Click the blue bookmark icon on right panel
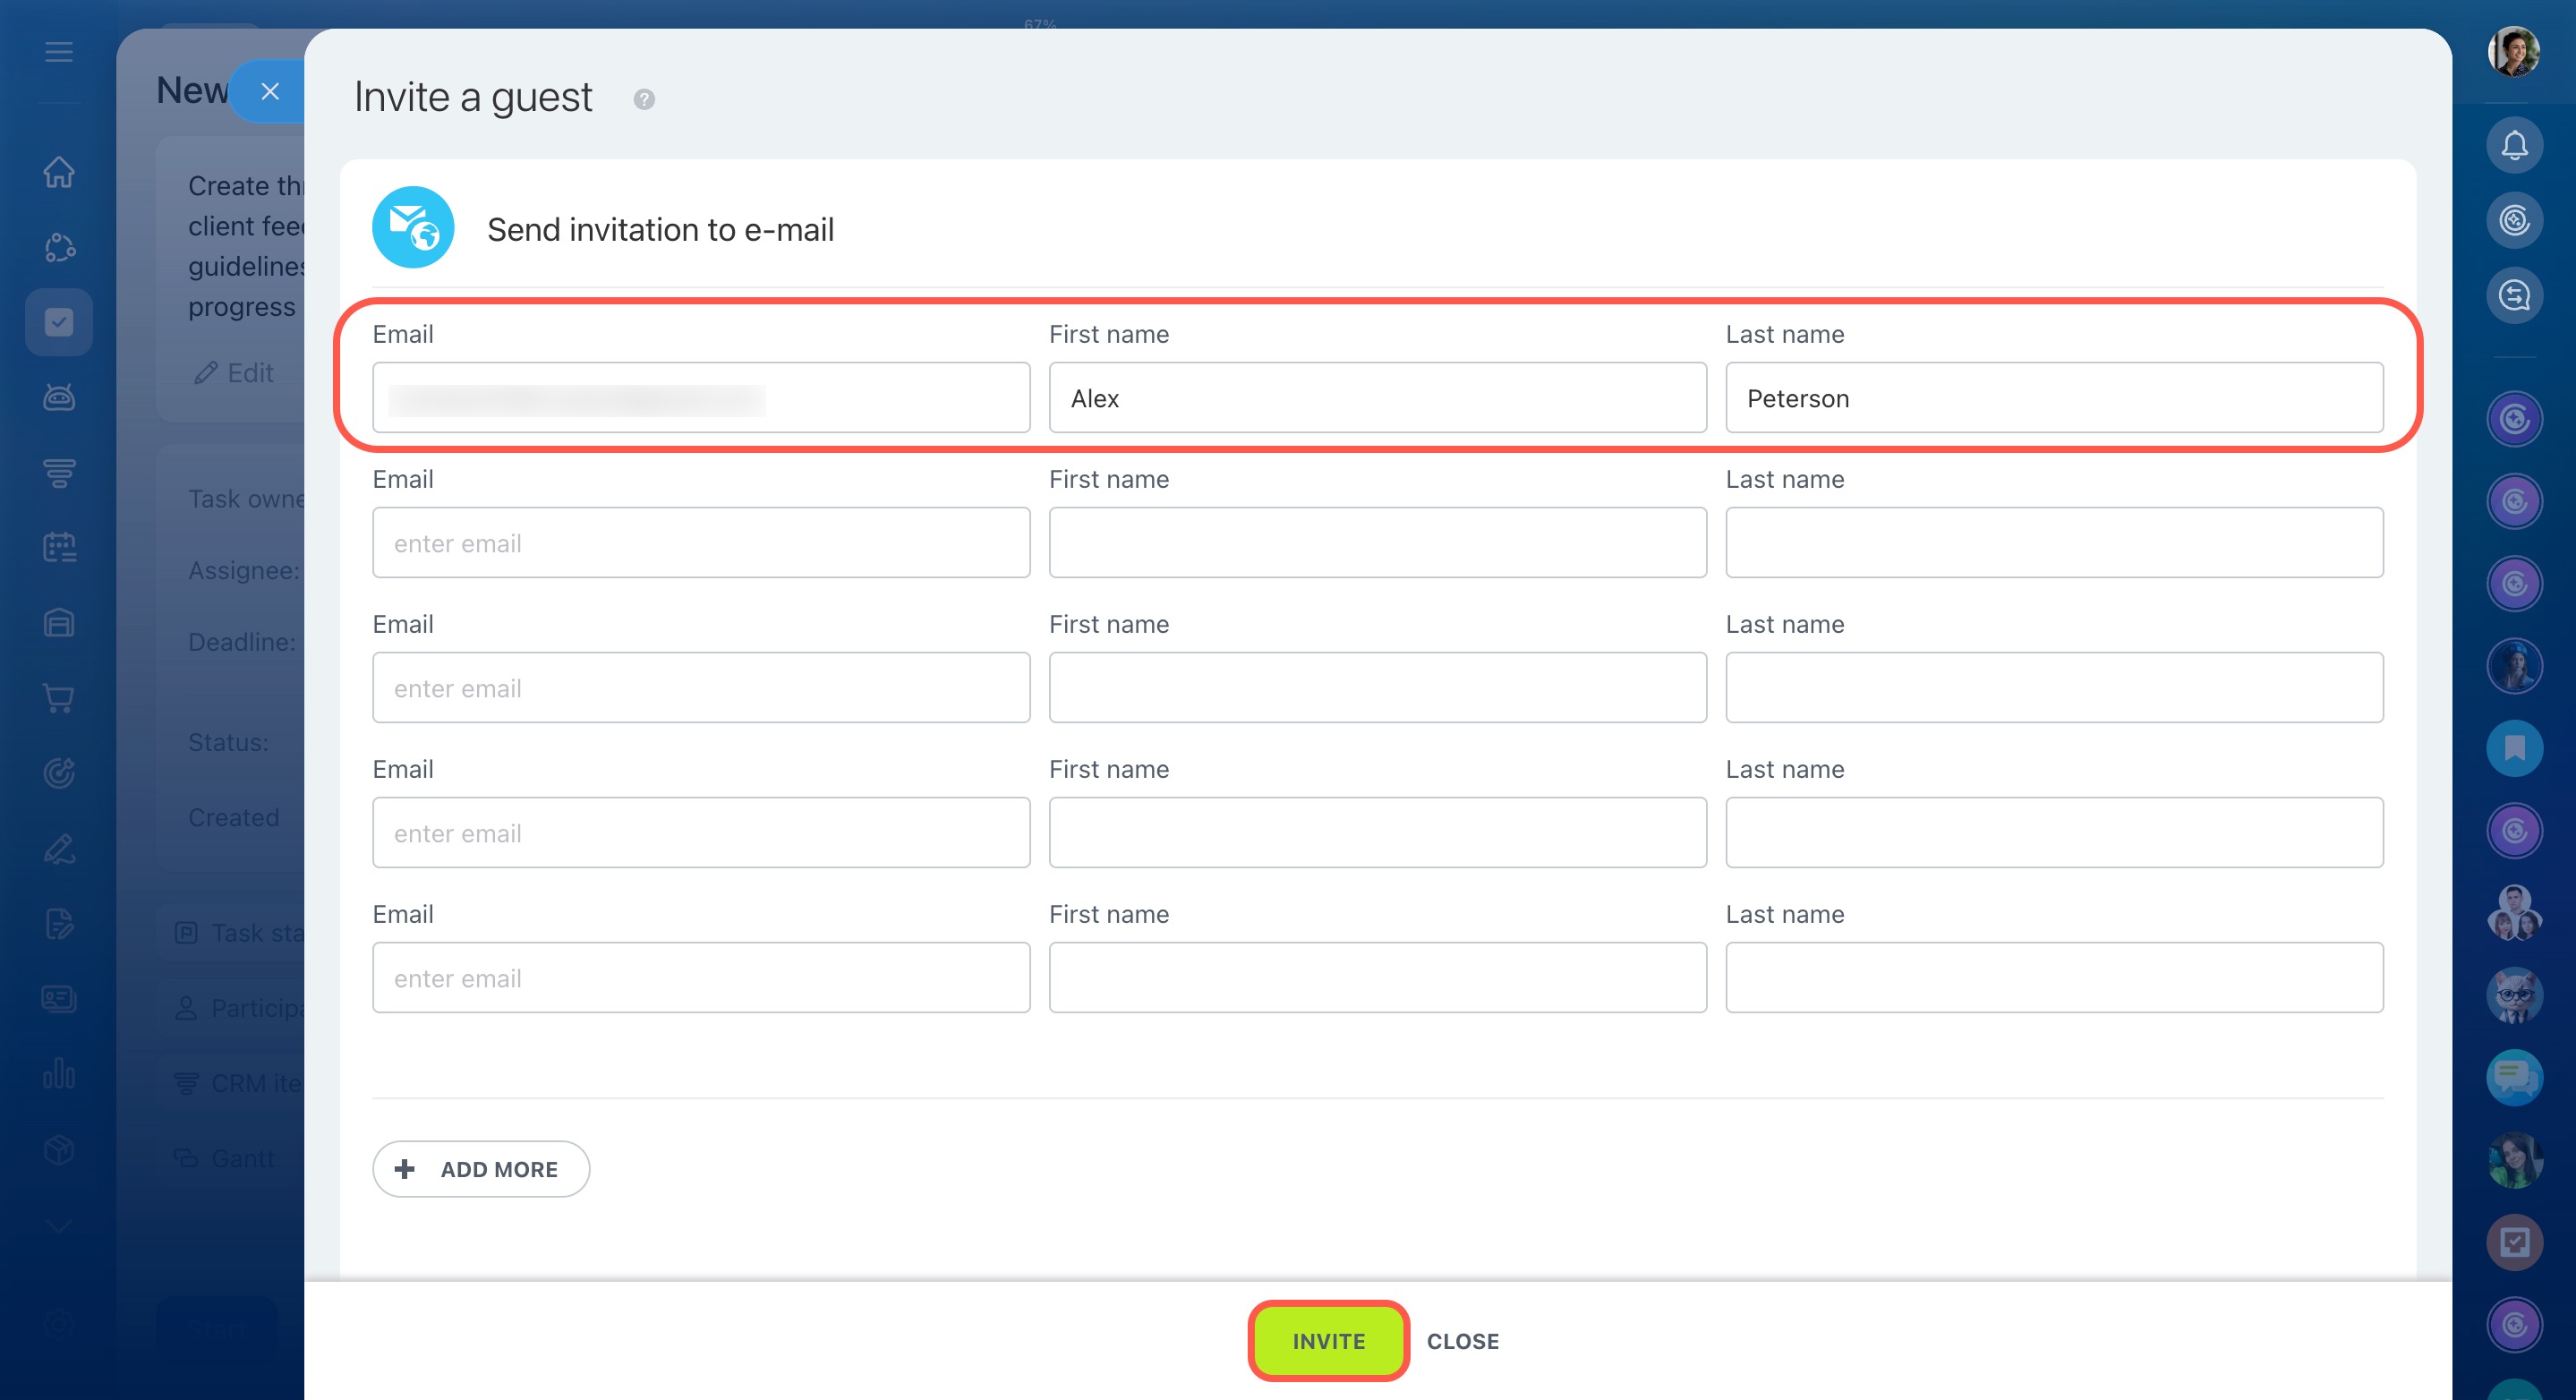This screenshot has width=2576, height=1400. pyautogui.click(x=2513, y=748)
